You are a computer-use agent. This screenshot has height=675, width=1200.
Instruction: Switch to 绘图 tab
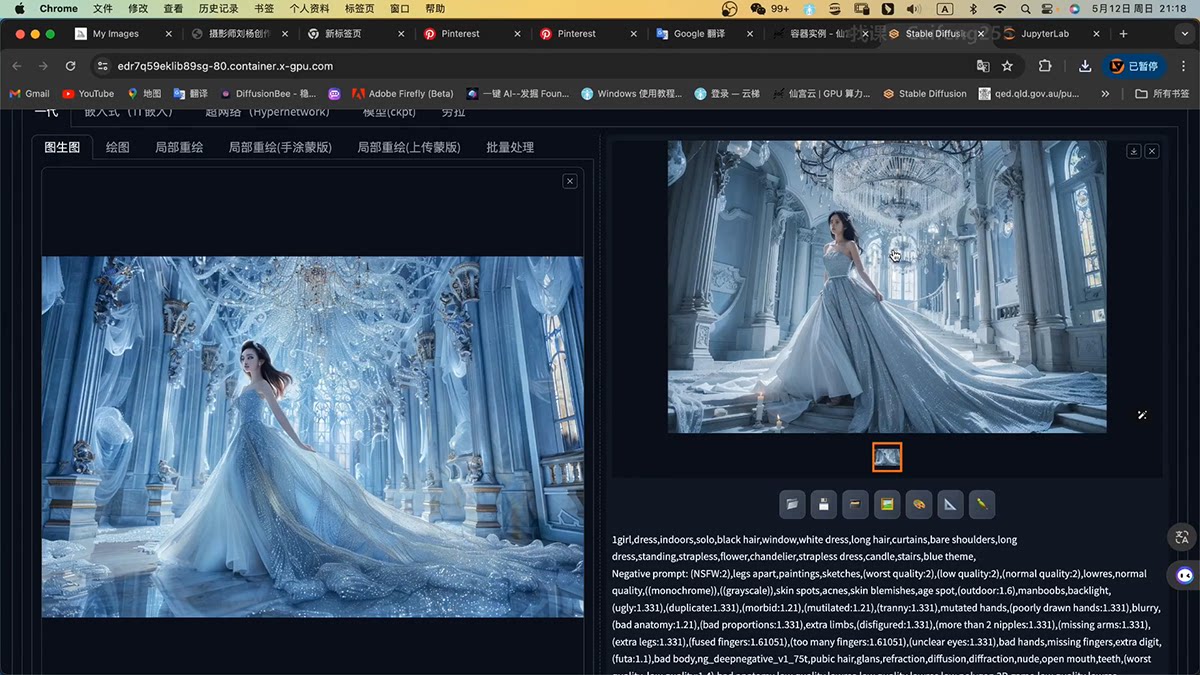[x=118, y=147]
